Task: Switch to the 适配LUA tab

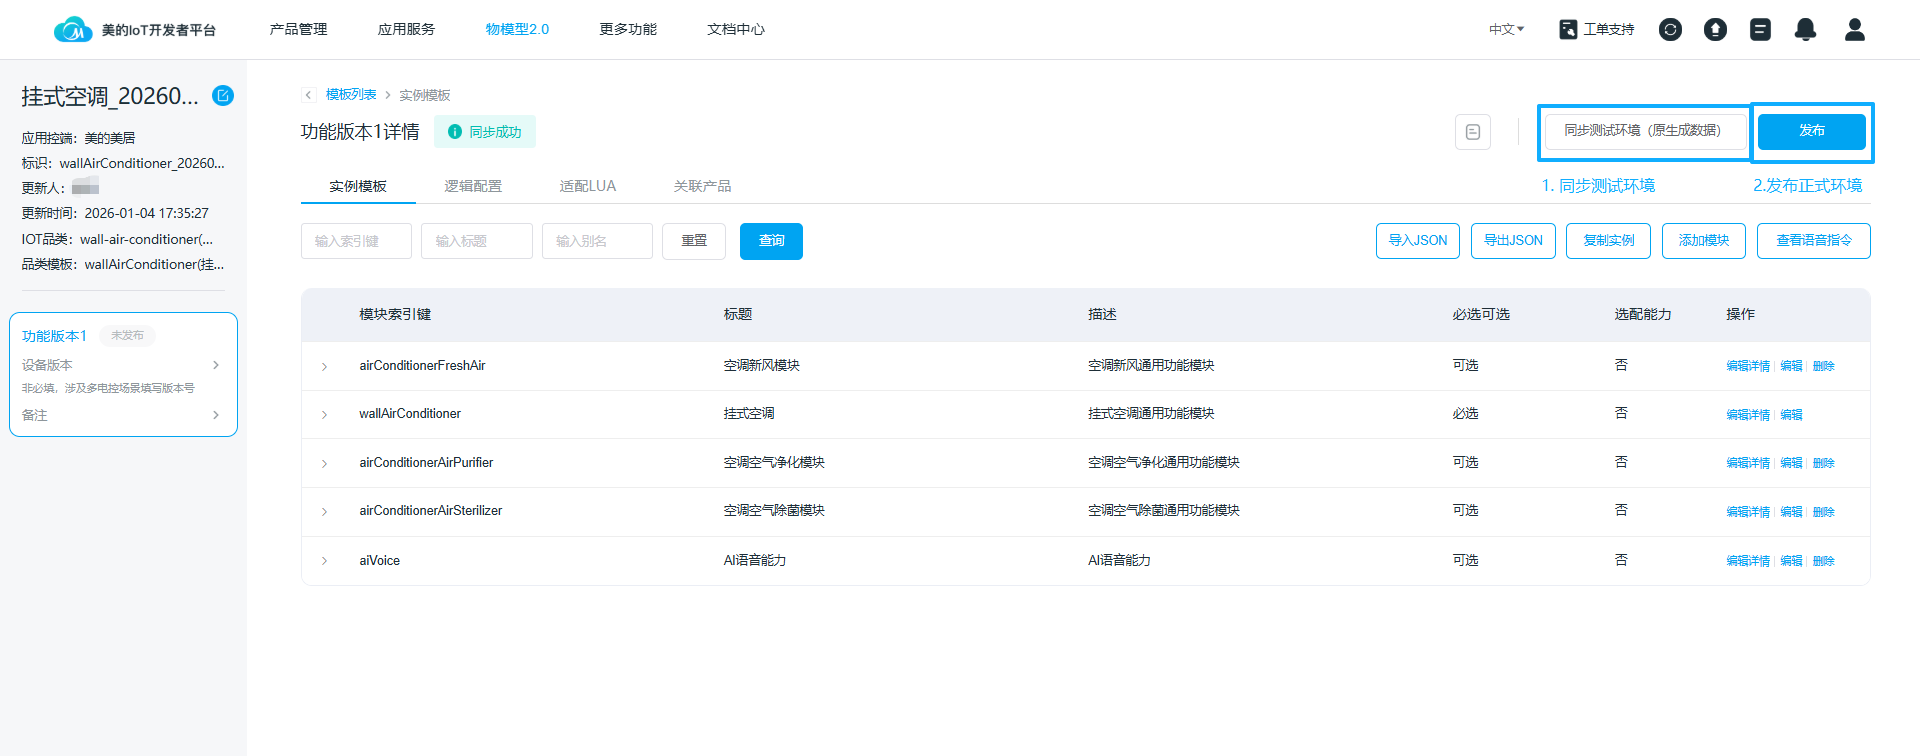Action: 587,186
